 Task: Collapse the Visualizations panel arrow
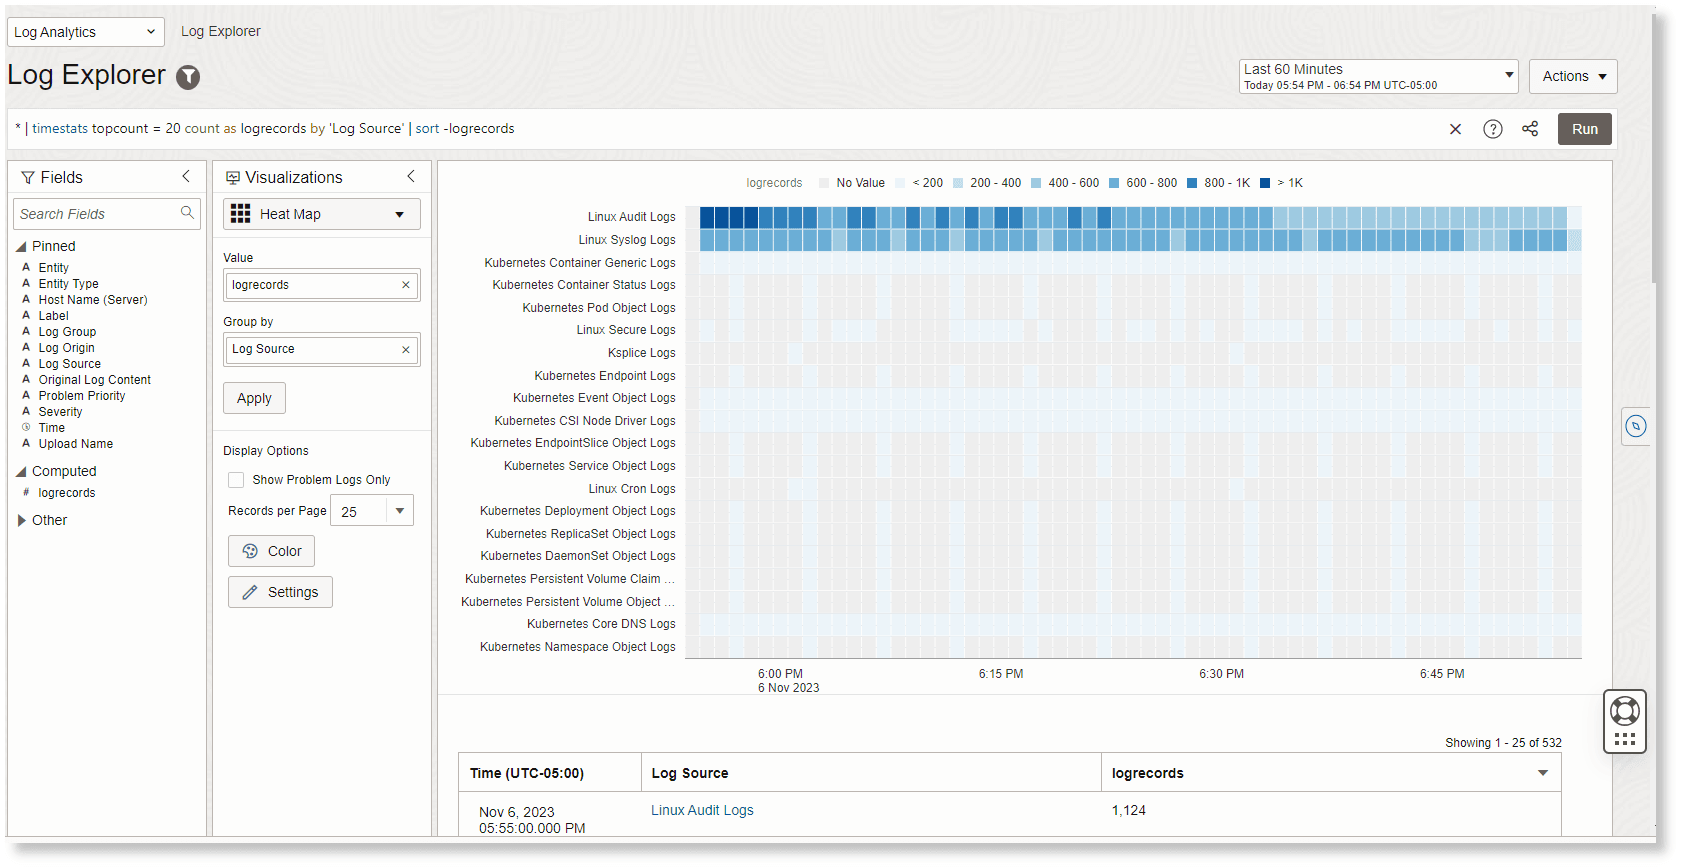pos(411,177)
